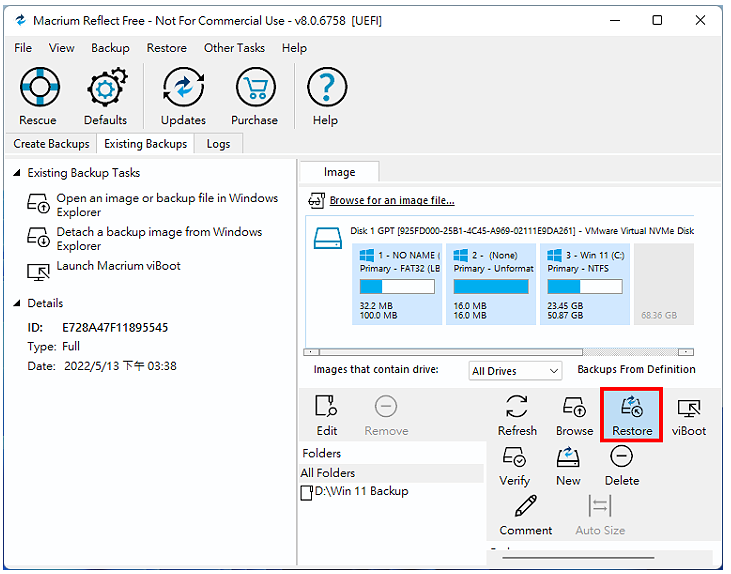Click the Folders column header
731x574 pixels.
click(x=322, y=453)
